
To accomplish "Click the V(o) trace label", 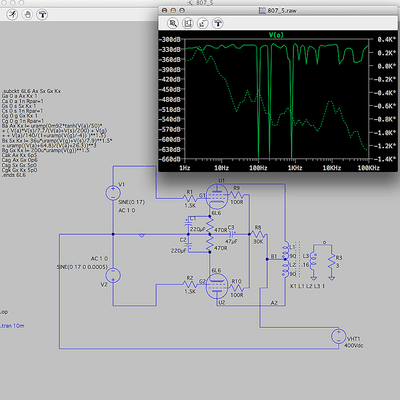I will coord(276,35).
